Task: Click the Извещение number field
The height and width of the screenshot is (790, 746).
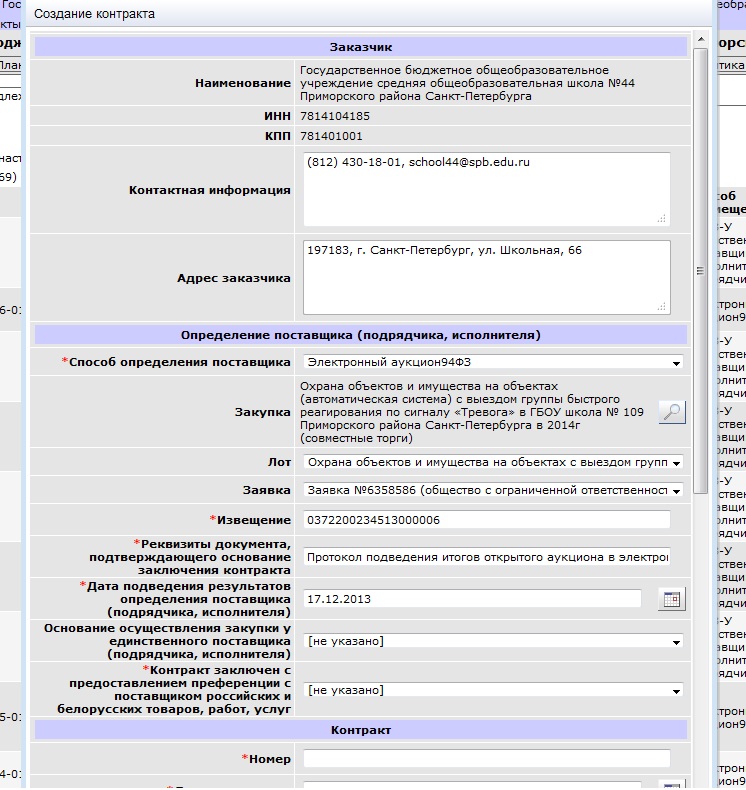Action: click(x=487, y=520)
